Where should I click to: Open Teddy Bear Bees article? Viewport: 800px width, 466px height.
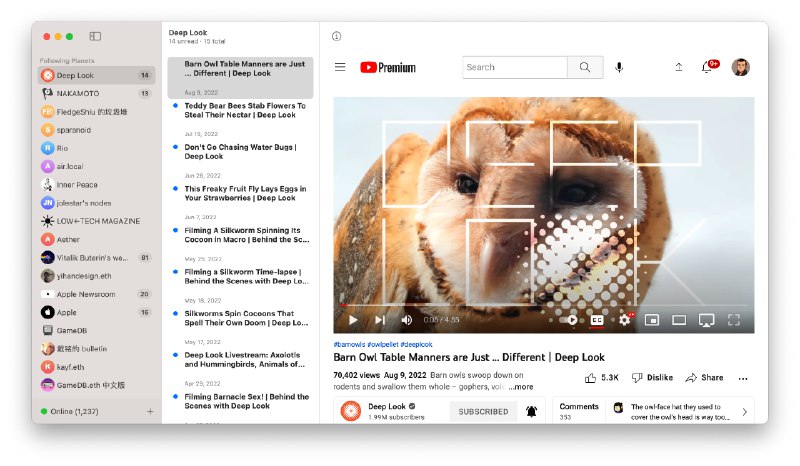click(x=245, y=109)
